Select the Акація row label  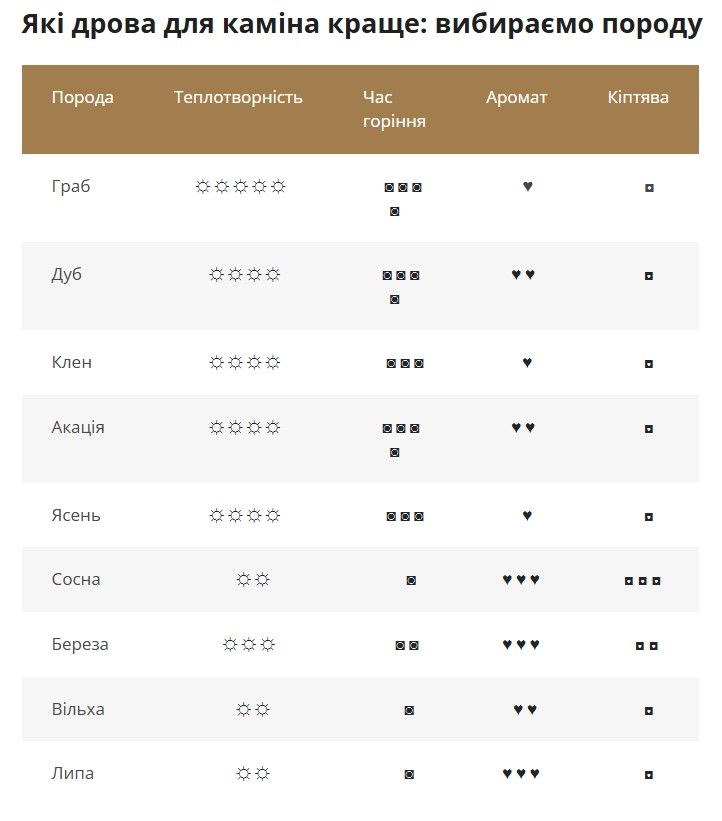tap(78, 427)
